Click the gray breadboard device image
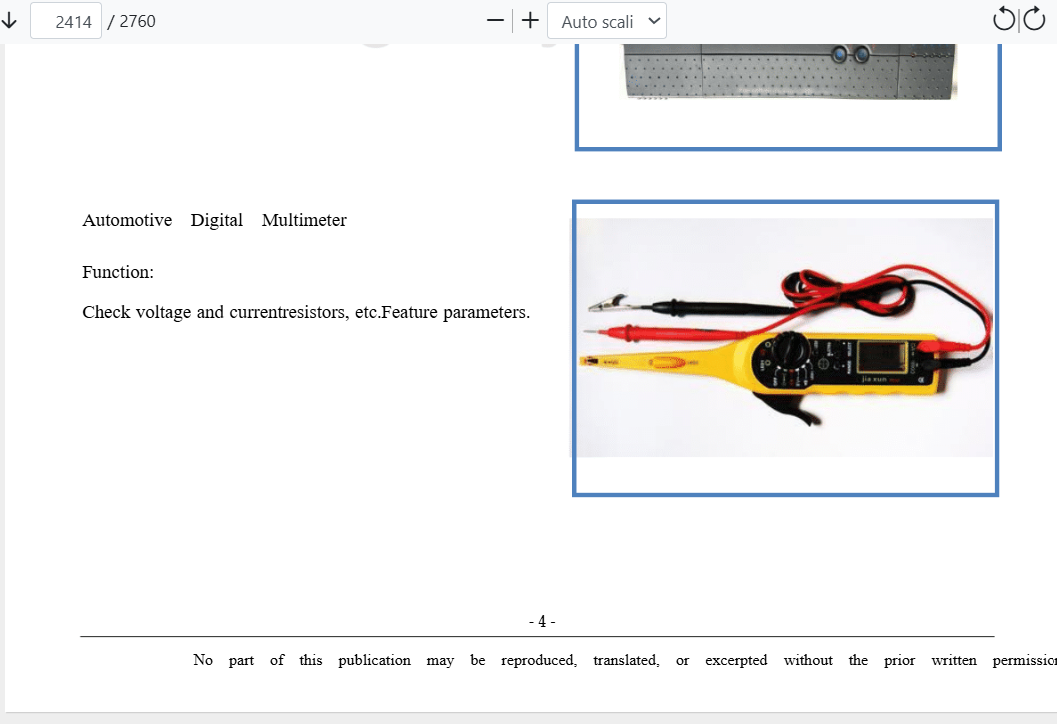1057x724 pixels. 789,71
